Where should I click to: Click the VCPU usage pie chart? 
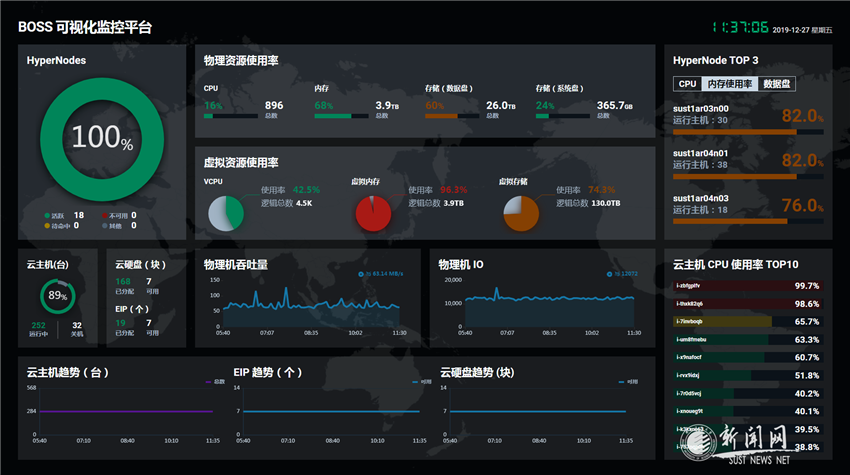[x=226, y=210]
